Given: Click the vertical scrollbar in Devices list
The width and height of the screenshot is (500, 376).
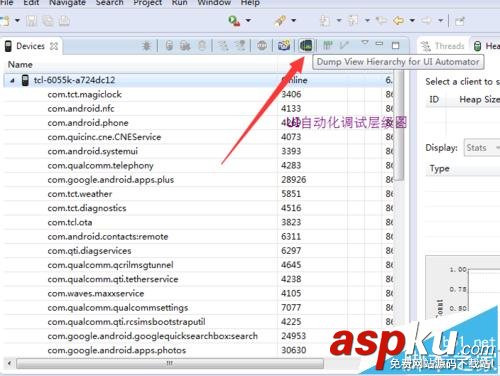Looking at the screenshot, I should pos(400,125).
